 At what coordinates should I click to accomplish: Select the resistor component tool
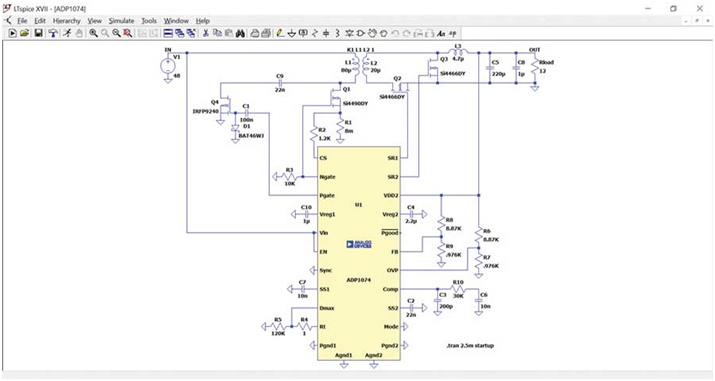315,33
